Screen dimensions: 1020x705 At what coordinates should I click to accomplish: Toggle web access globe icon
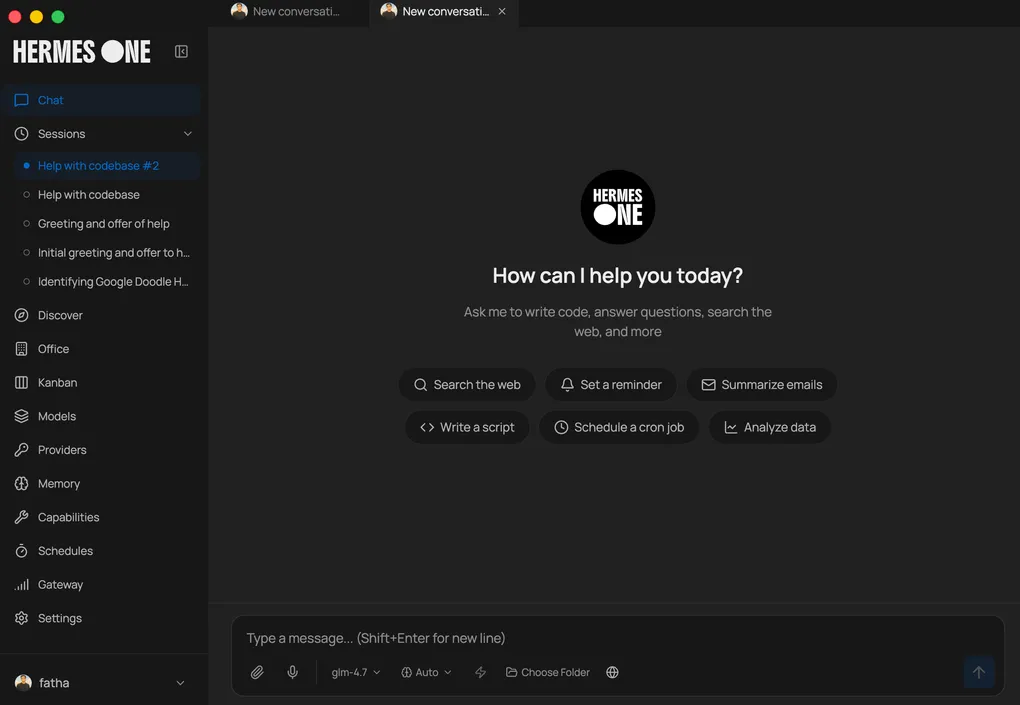click(612, 672)
